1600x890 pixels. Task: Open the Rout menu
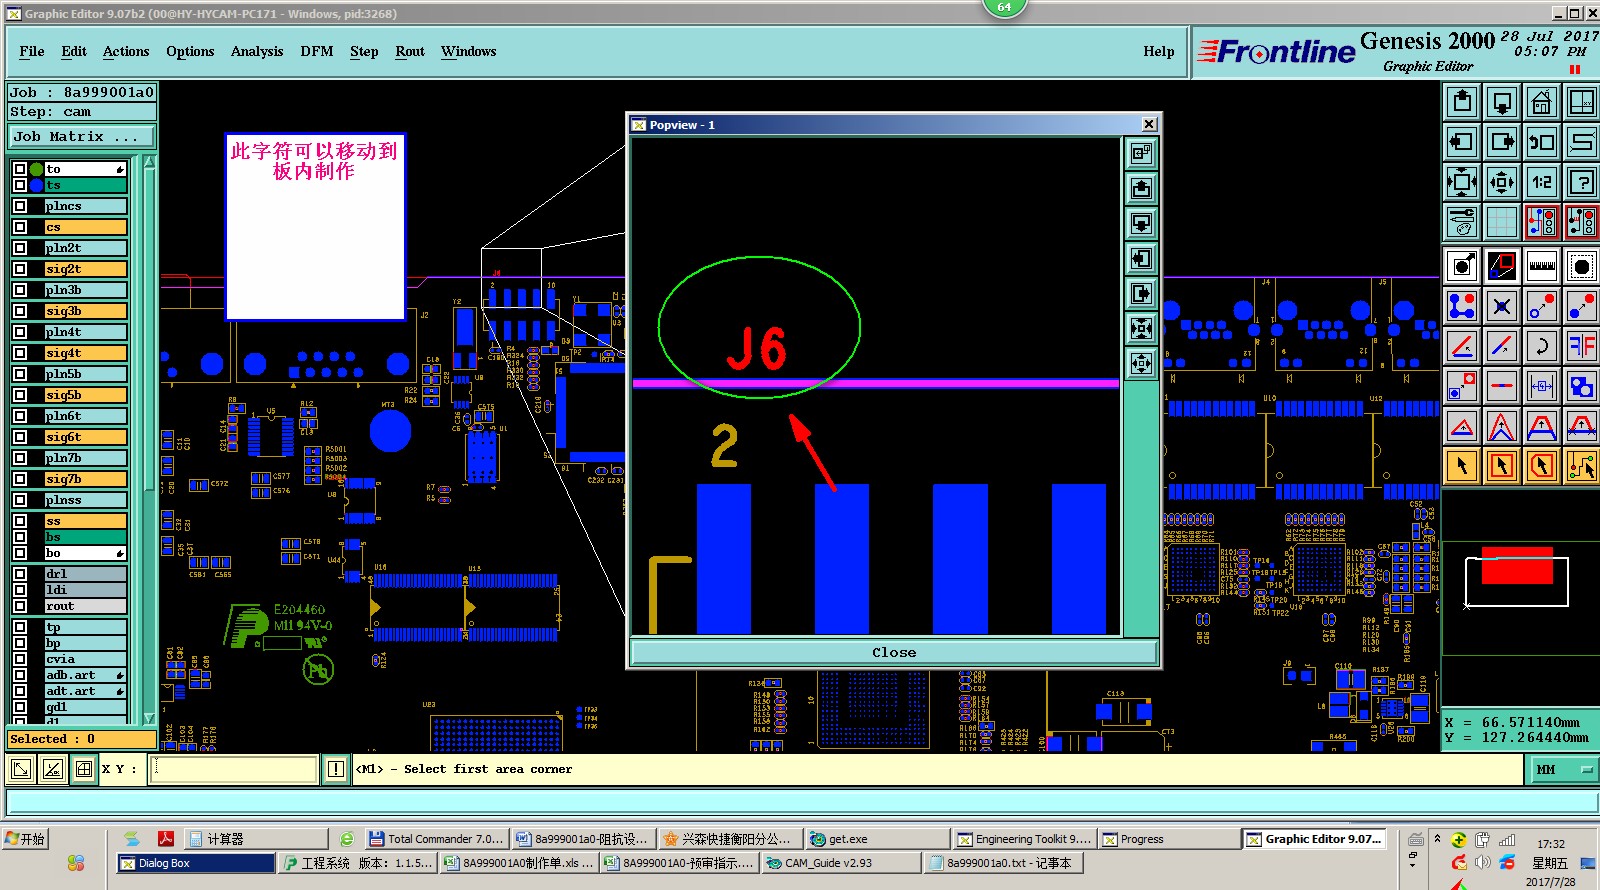coord(410,51)
